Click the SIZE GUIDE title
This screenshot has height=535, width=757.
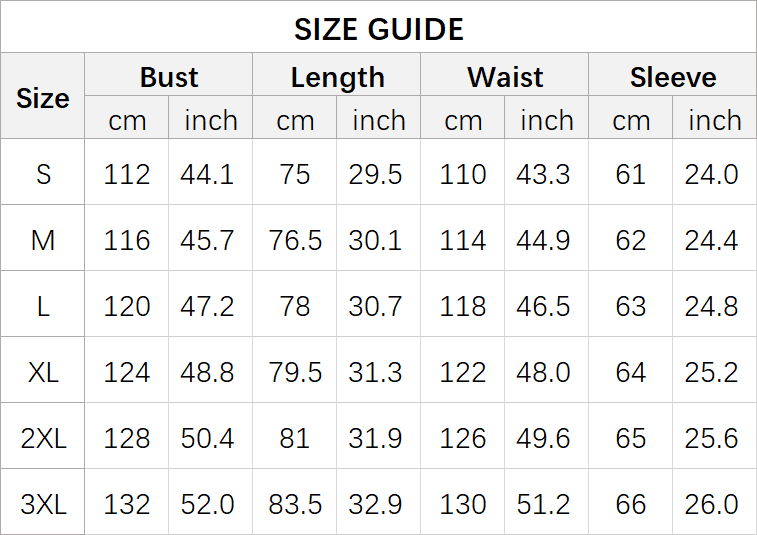tap(378, 29)
